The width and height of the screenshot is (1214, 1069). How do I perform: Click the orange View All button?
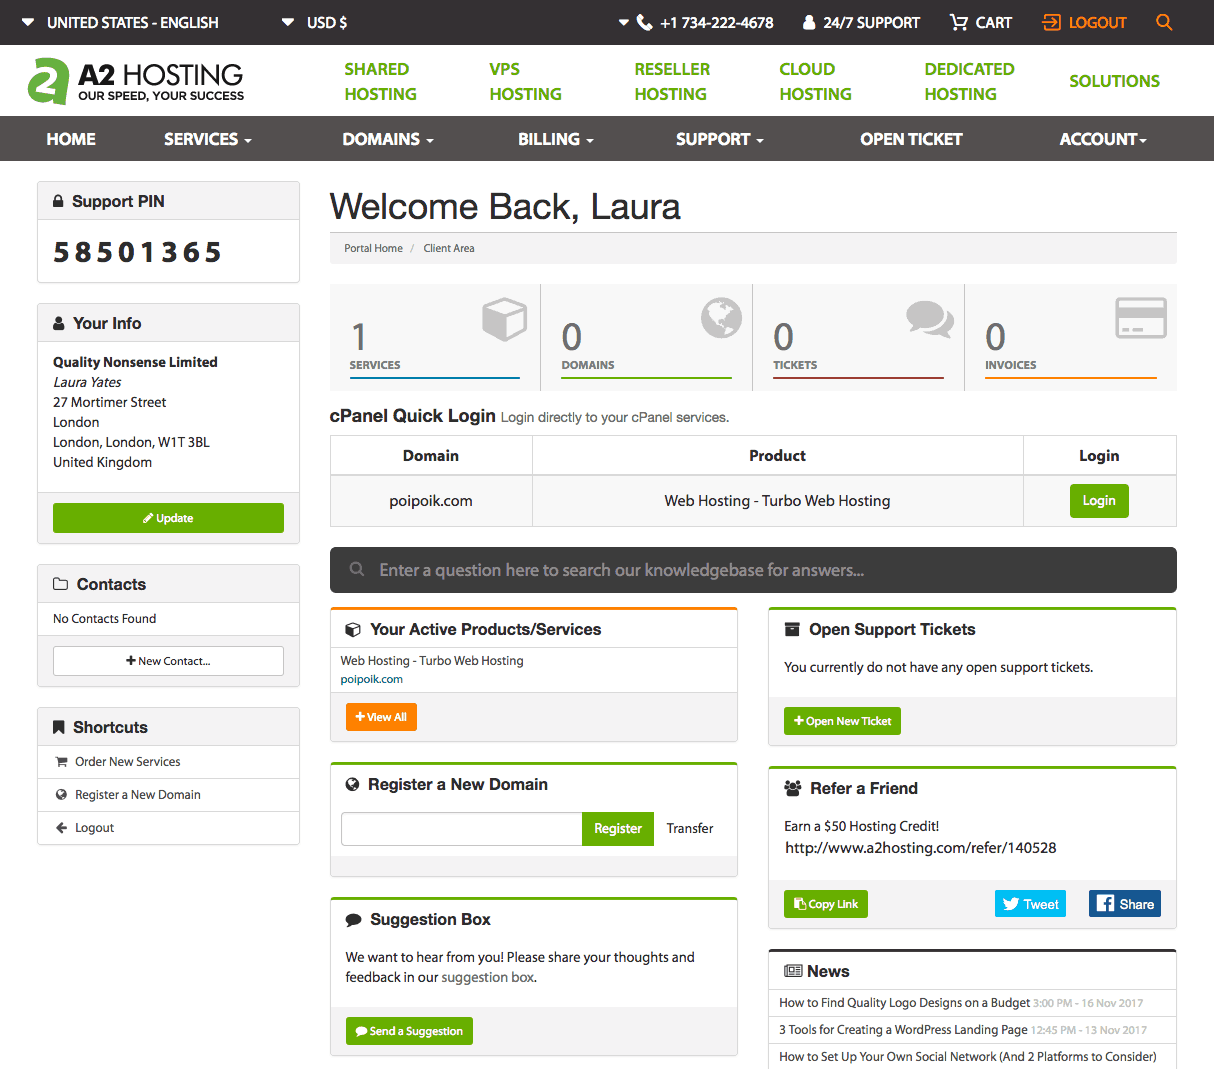point(381,717)
